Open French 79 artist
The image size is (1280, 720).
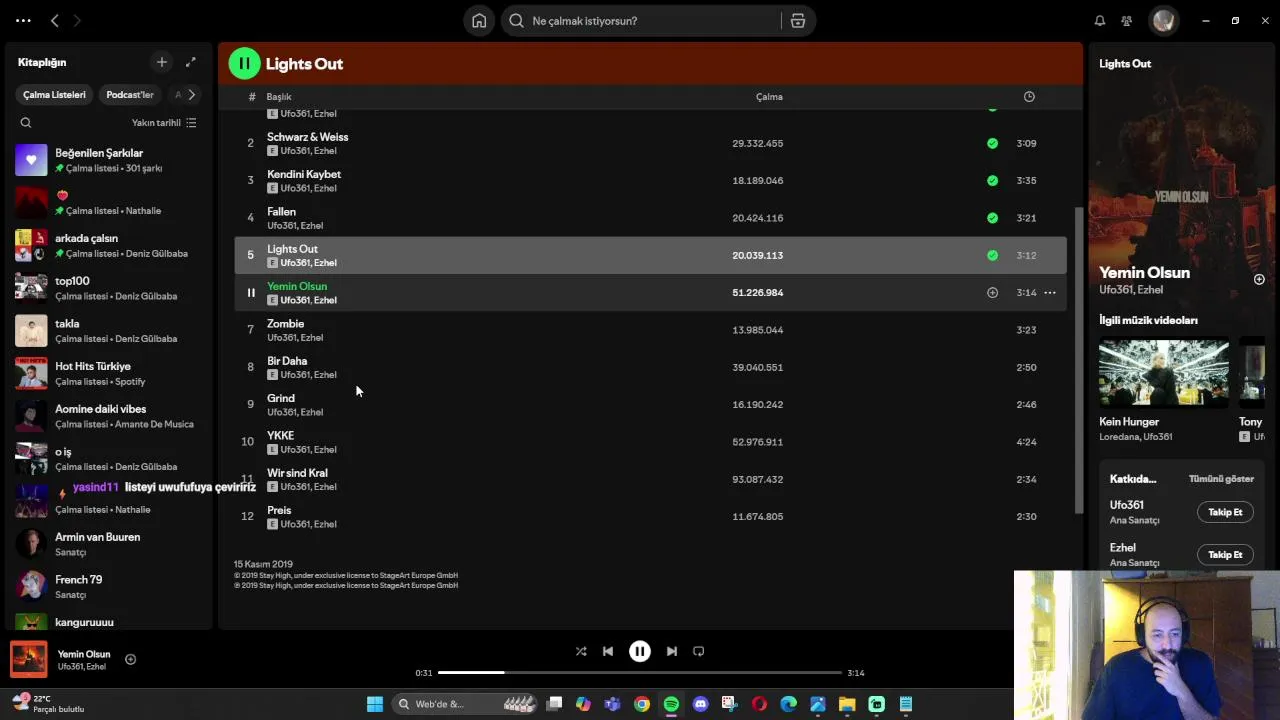click(x=108, y=587)
